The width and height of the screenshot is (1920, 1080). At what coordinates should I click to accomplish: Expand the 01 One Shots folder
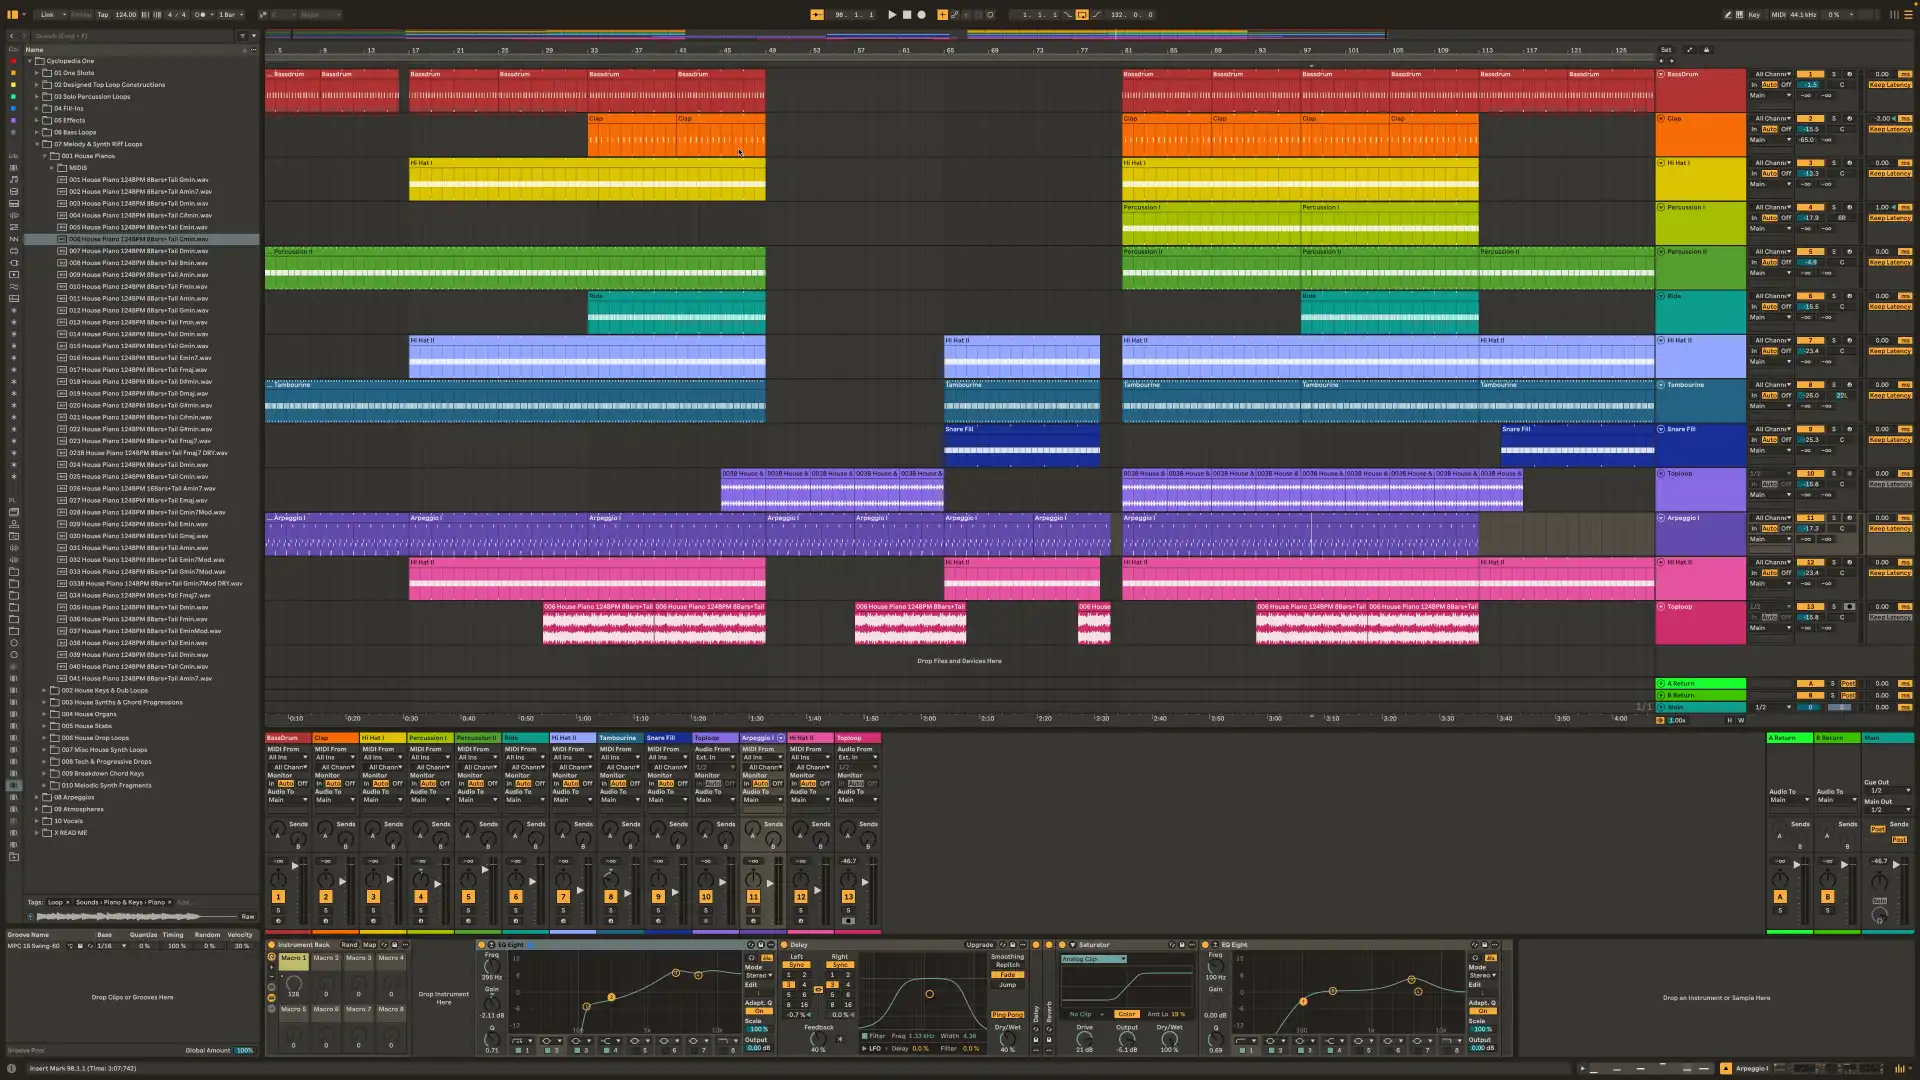pos(37,73)
